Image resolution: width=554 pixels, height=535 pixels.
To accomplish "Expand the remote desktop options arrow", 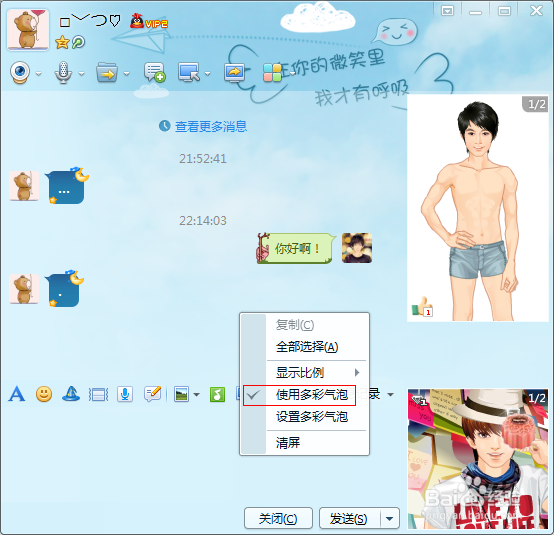I will 207,74.
